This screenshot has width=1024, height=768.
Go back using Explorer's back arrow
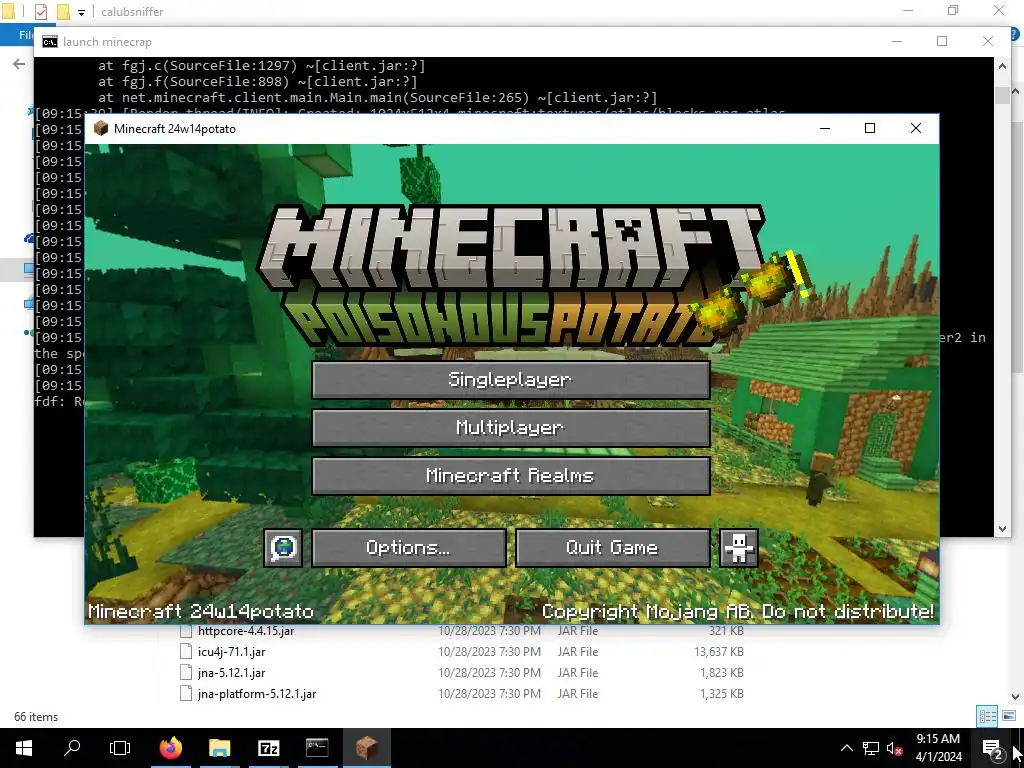(x=19, y=63)
